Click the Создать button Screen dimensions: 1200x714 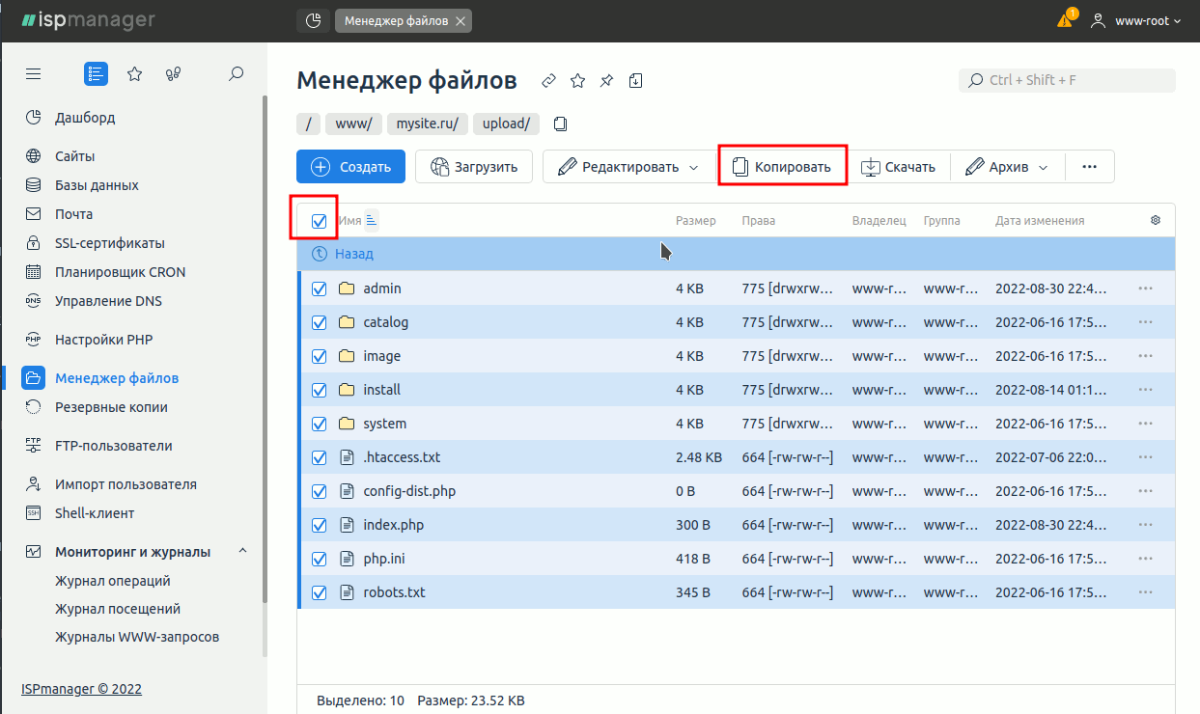coord(351,167)
